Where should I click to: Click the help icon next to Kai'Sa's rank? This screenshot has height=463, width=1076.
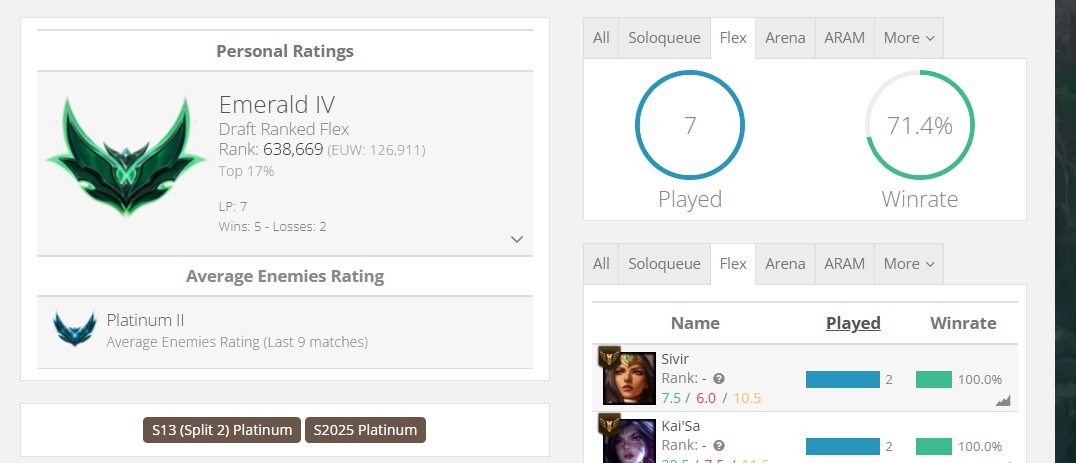[718, 446]
